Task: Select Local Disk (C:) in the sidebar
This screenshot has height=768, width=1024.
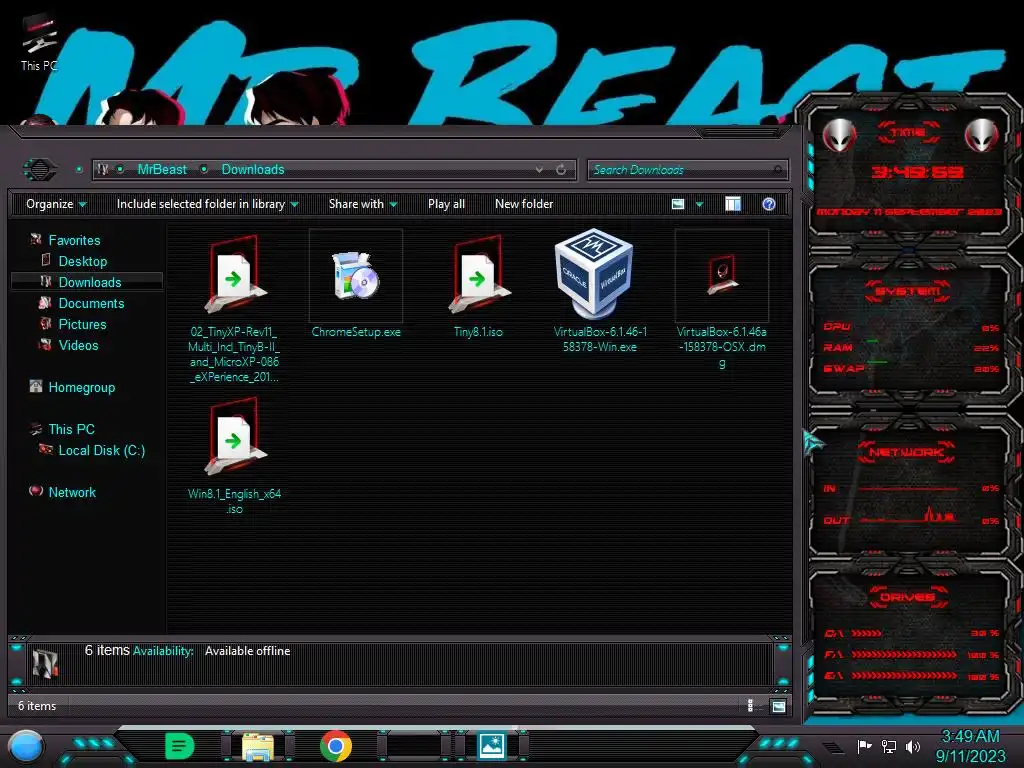Action: pos(101,450)
